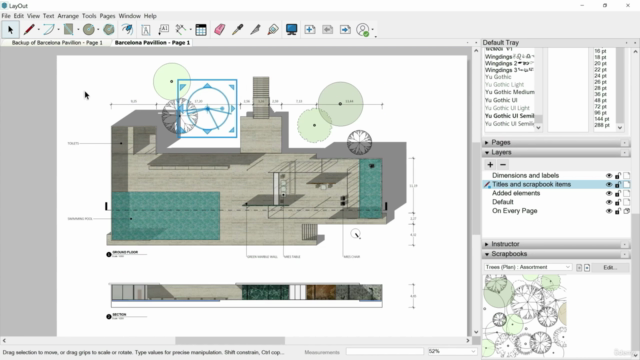Open the Tools menu
This screenshot has height=360, width=640.
coord(89,16)
